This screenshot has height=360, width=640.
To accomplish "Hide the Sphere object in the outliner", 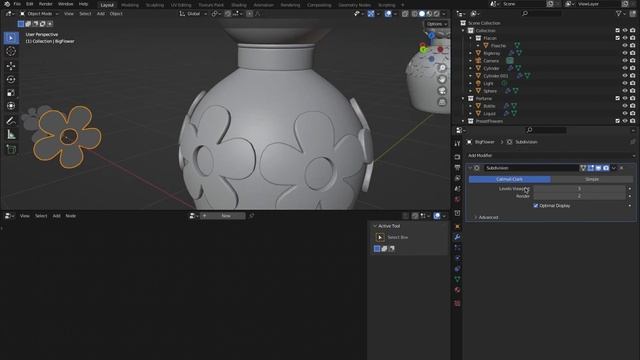I will 624,91.
